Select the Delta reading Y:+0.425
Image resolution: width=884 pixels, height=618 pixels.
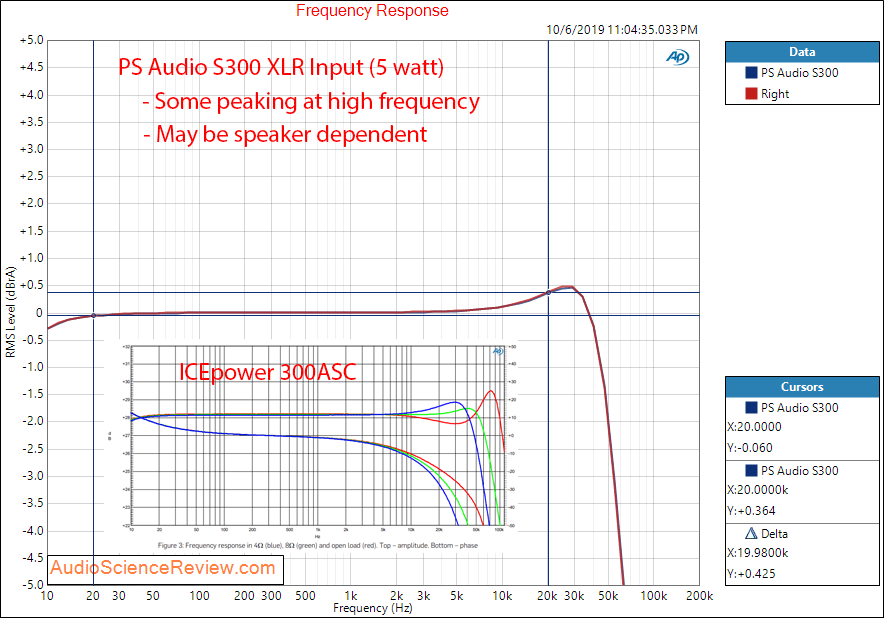pos(752,574)
